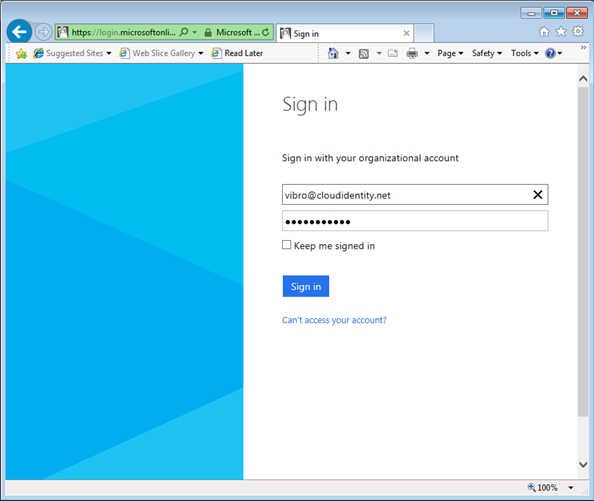Image resolution: width=594 pixels, height=501 pixels.
Task: Click the printer icon in command bar
Action: click(x=412, y=53)
